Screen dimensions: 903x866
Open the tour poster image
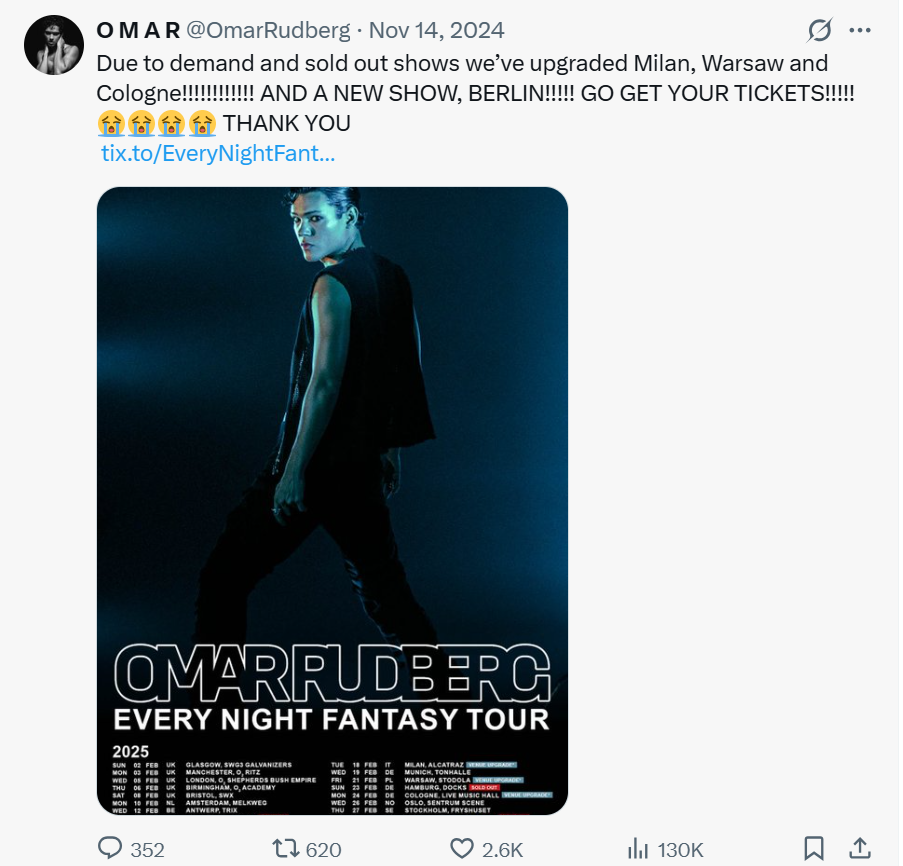pyautogui.click(x=332, y=420)
